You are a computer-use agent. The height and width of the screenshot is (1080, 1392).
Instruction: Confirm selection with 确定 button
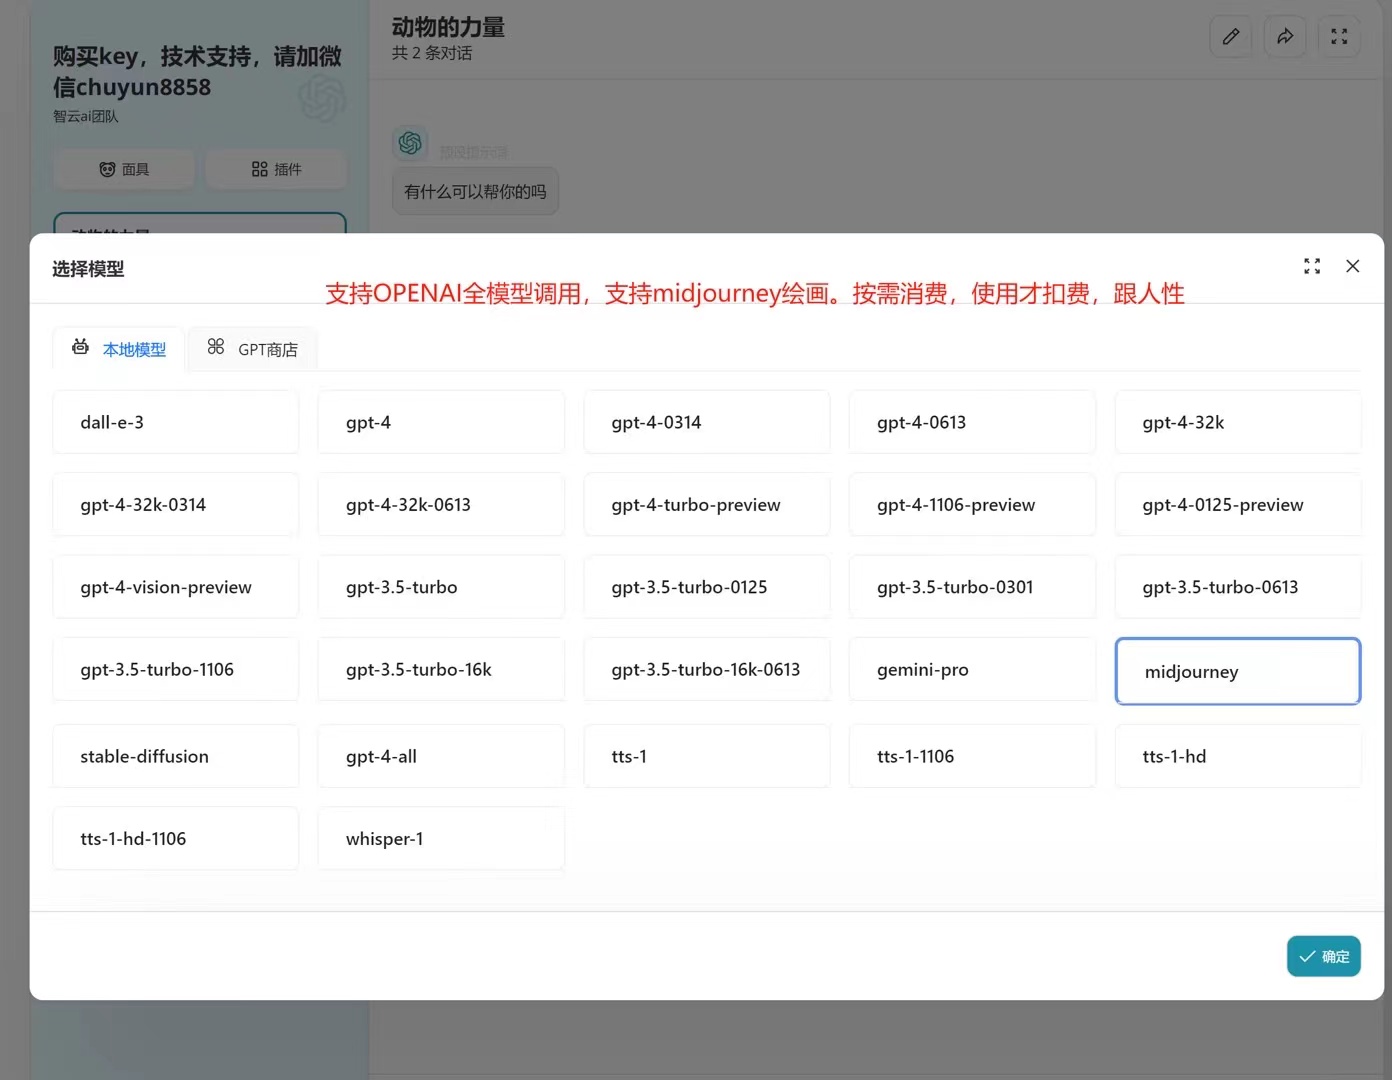point(1323,956)
